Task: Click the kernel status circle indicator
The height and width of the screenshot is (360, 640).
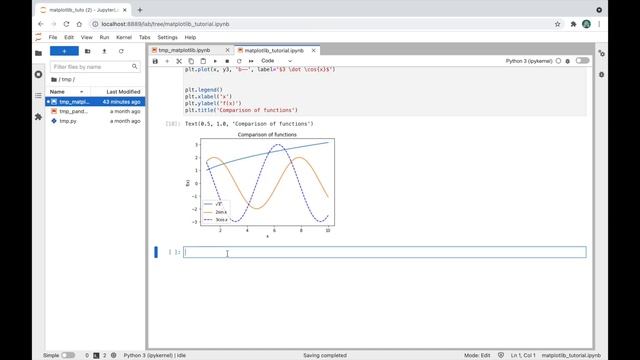Action: coord(558,61)
